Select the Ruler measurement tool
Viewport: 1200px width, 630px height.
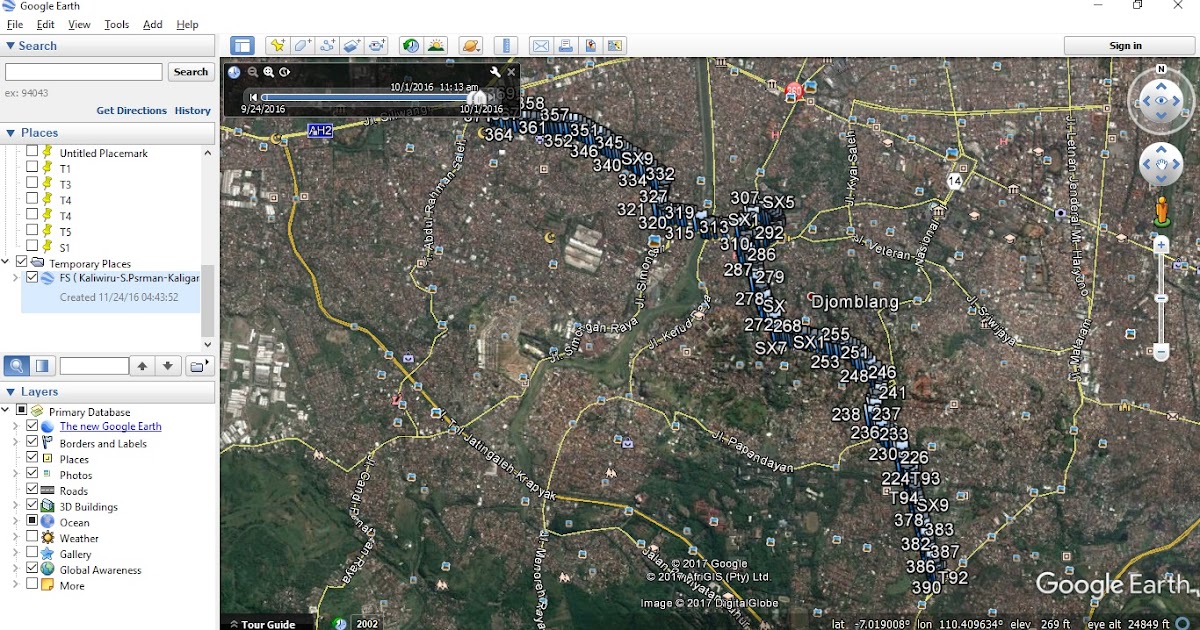(506, 46)
